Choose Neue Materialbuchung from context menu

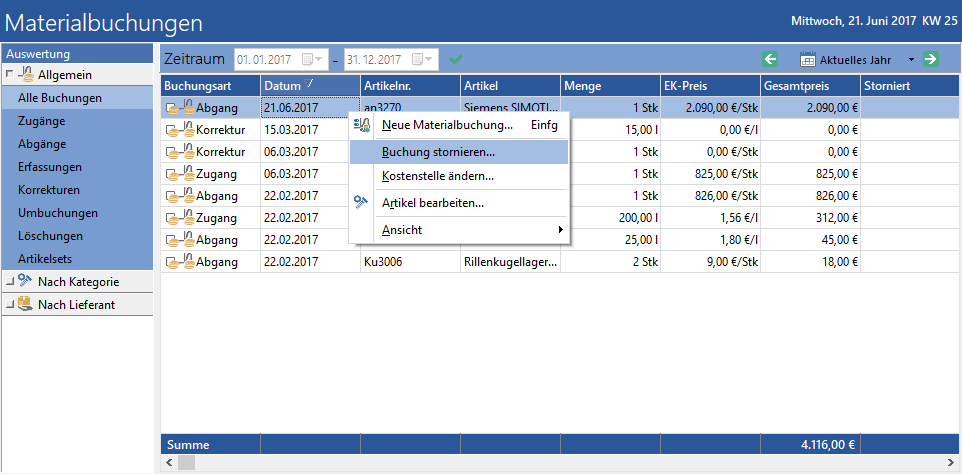(459, 126)
